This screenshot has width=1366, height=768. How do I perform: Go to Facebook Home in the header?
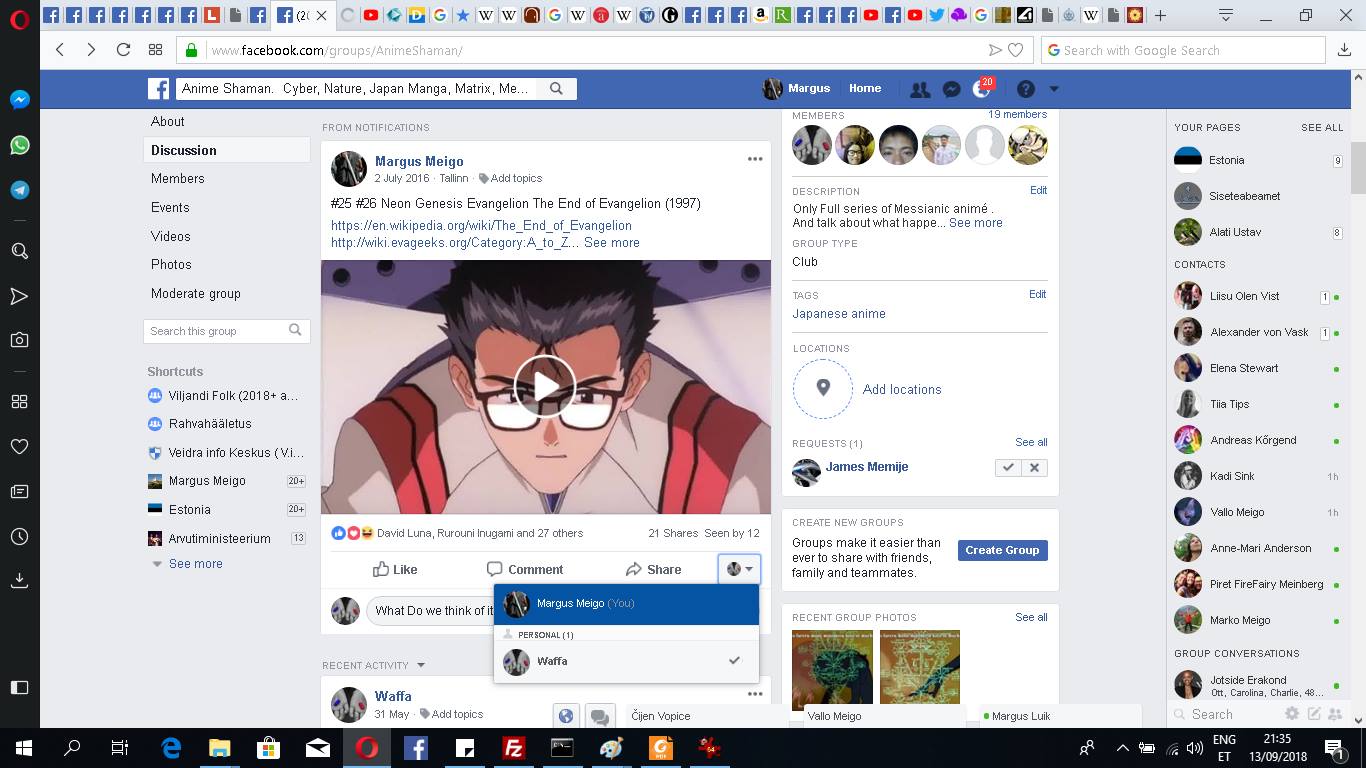coord(865,88)
